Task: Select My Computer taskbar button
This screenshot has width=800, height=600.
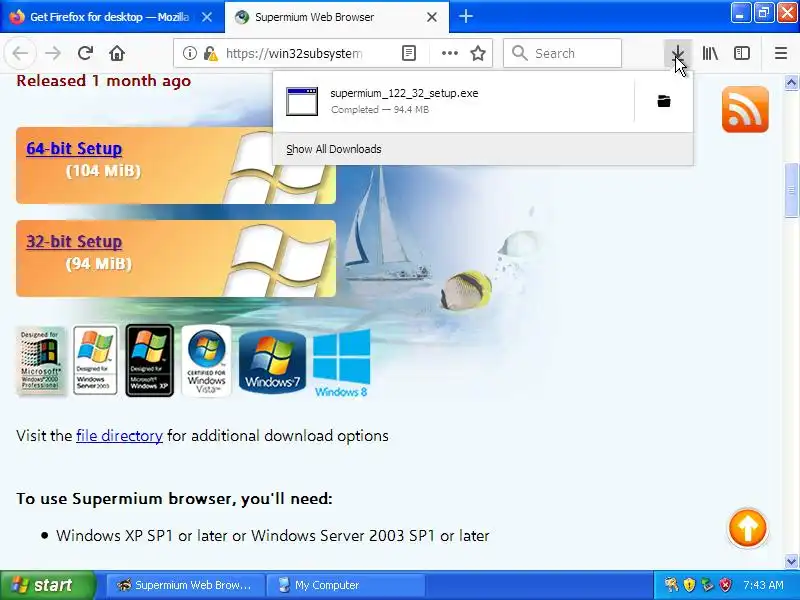Action: point(346,585)
